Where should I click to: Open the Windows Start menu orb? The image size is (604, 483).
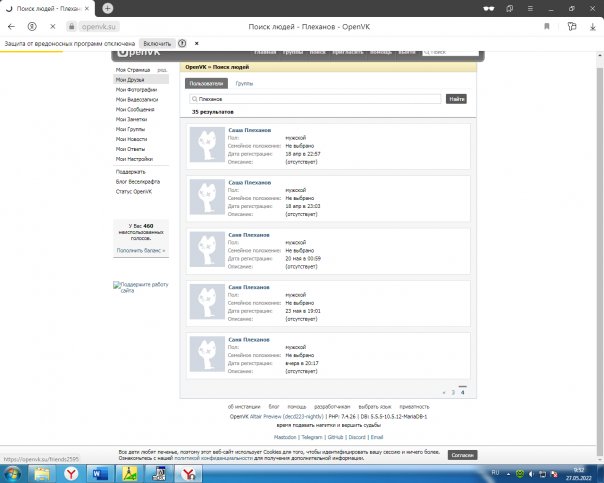point(12,473)
